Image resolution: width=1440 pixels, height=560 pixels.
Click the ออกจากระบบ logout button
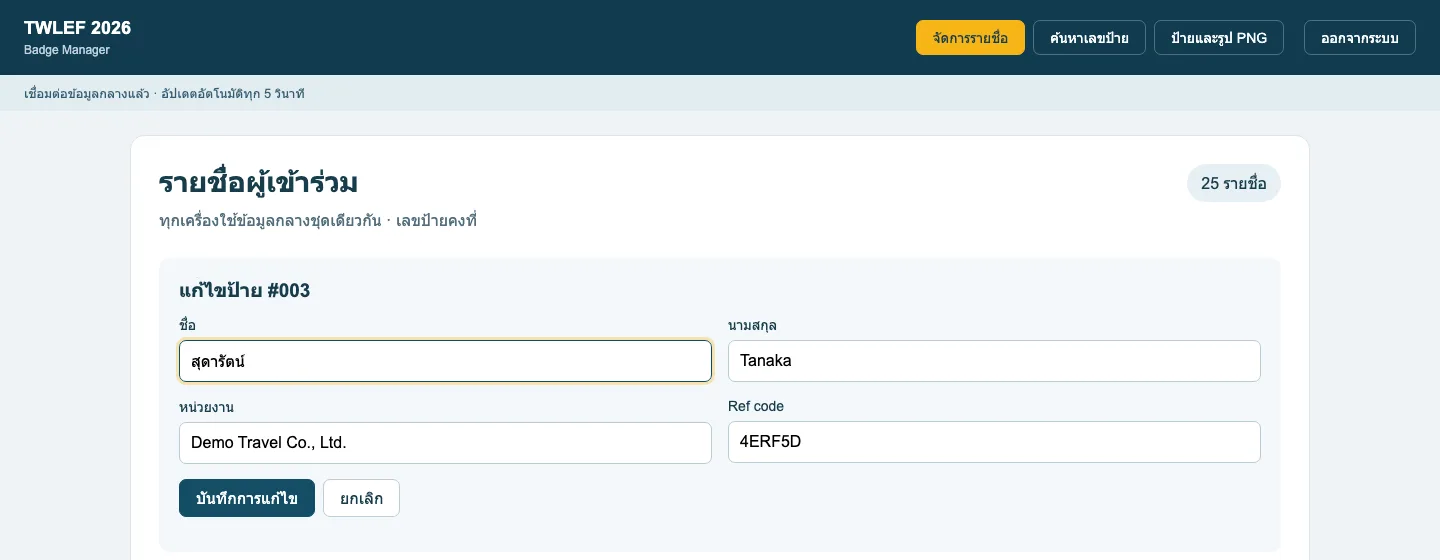(x=1359, y=38)
